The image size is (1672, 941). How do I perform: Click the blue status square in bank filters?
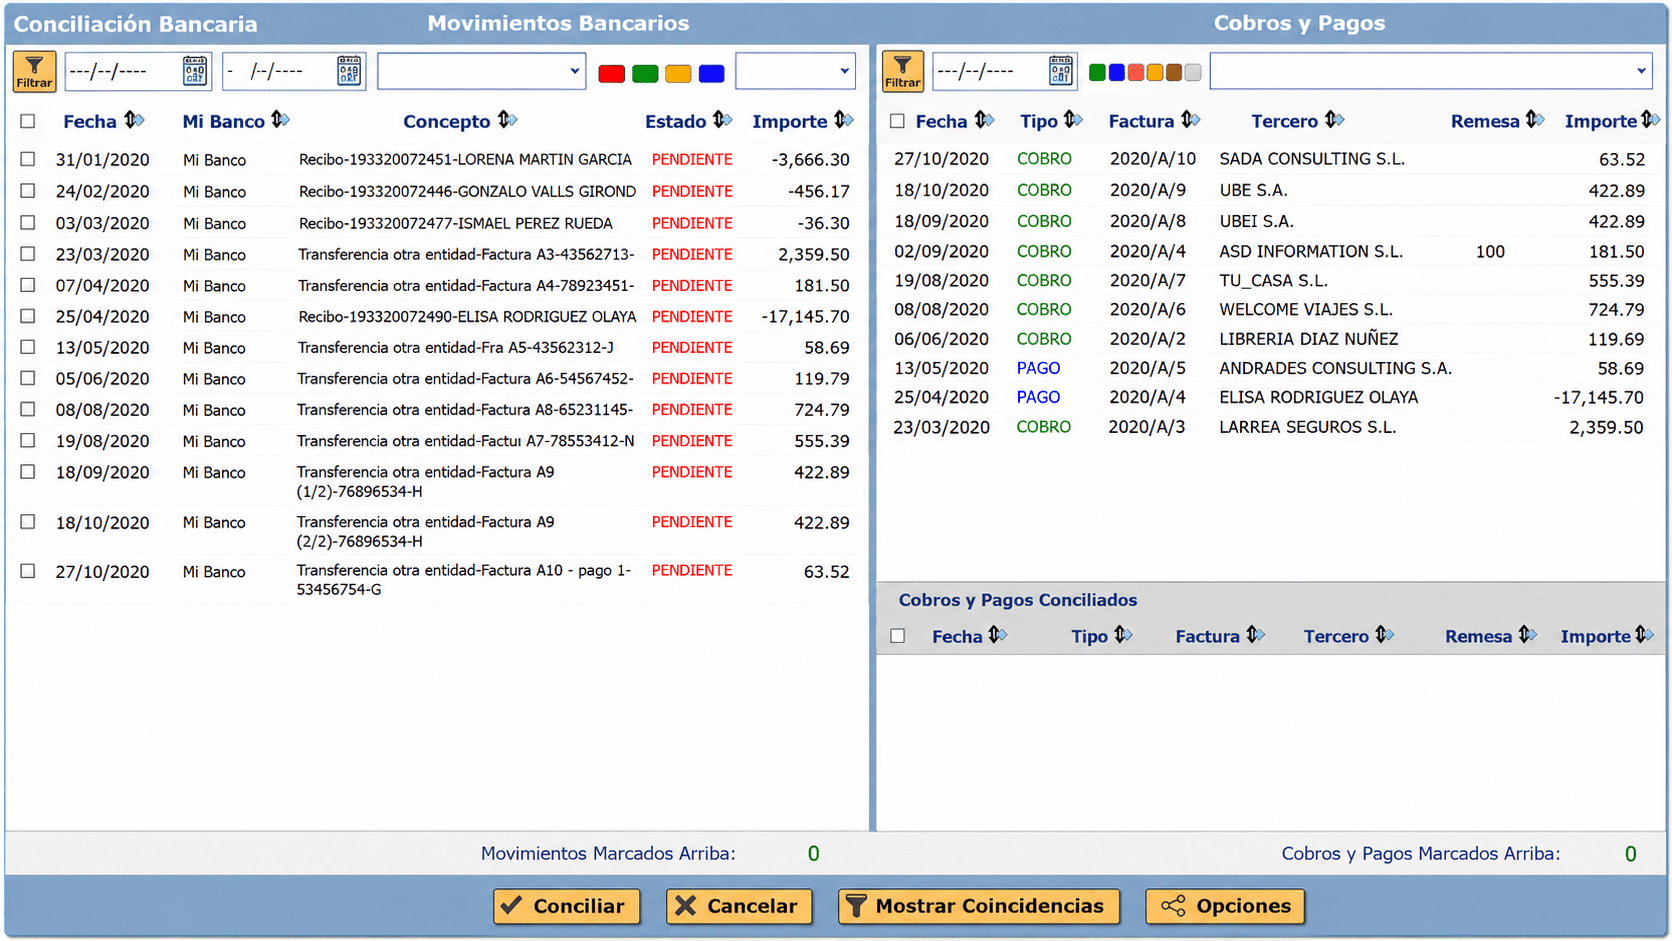[x=711, y=73]
